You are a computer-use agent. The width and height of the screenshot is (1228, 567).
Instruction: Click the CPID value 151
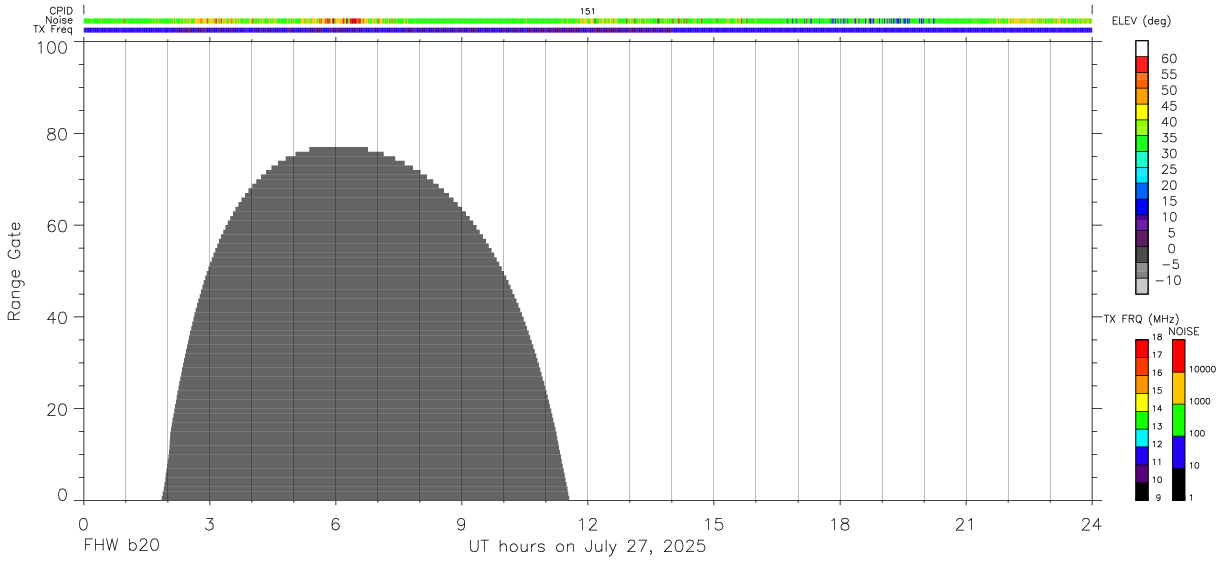(588, 11)
